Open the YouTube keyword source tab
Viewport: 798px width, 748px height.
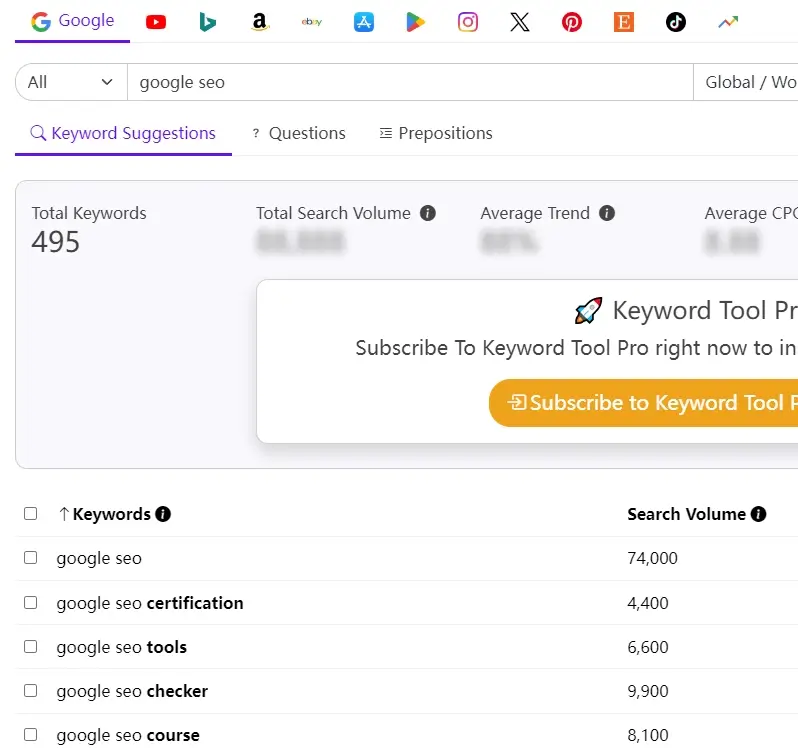click(156, 22)
